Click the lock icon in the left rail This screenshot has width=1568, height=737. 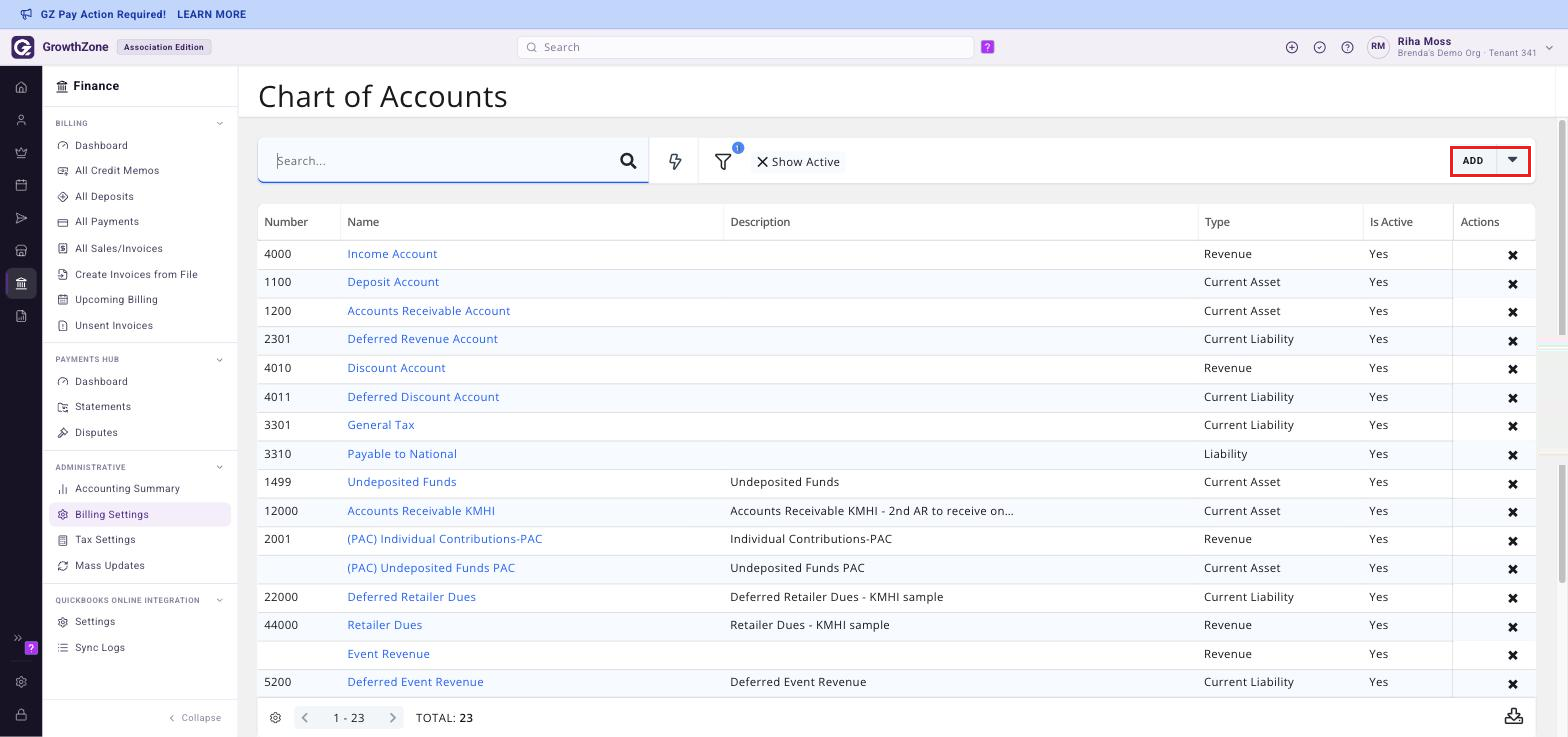click(x=21, y=715)
